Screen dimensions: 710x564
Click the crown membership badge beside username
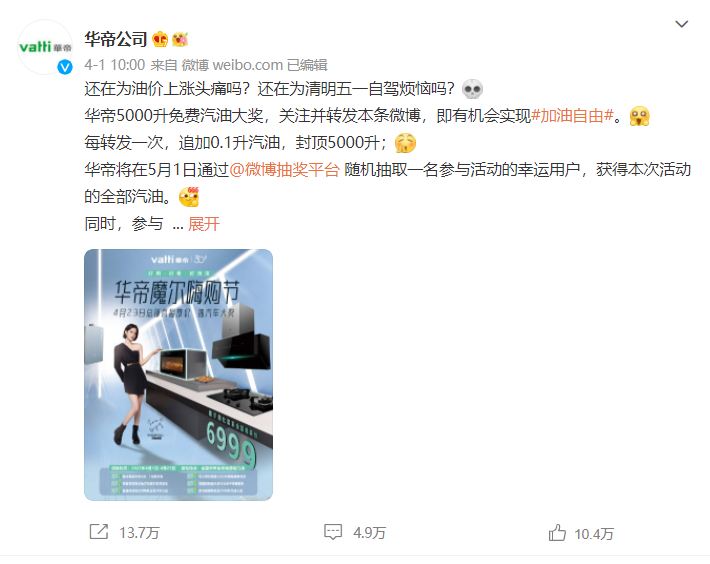160,40
